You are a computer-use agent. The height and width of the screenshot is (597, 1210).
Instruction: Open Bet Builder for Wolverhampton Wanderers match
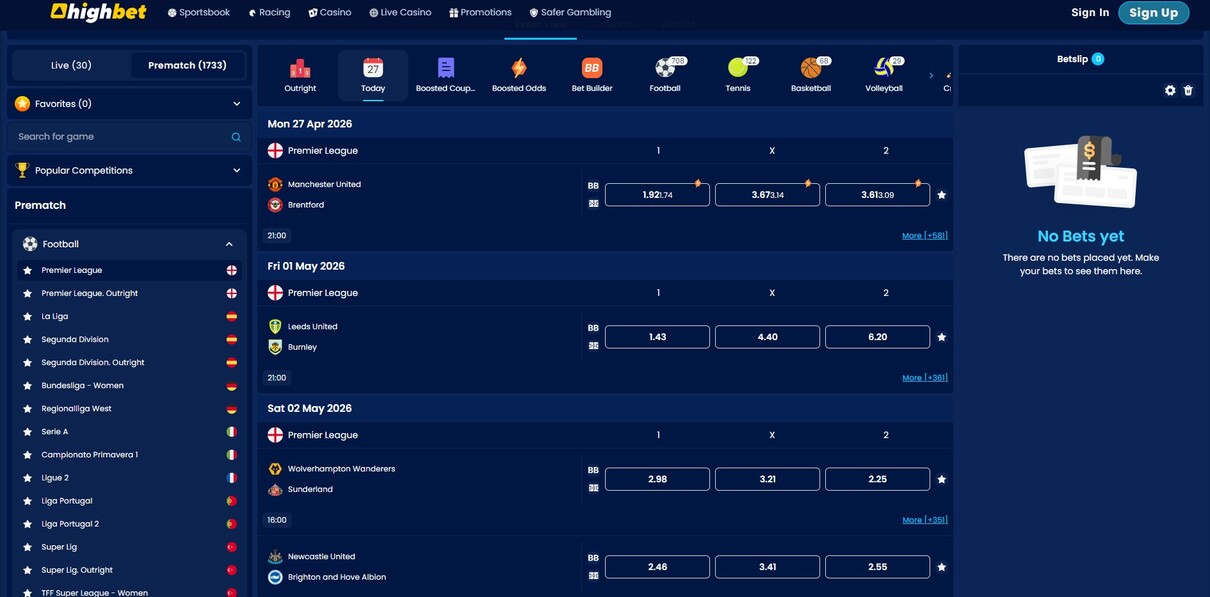tap(593, 470)
